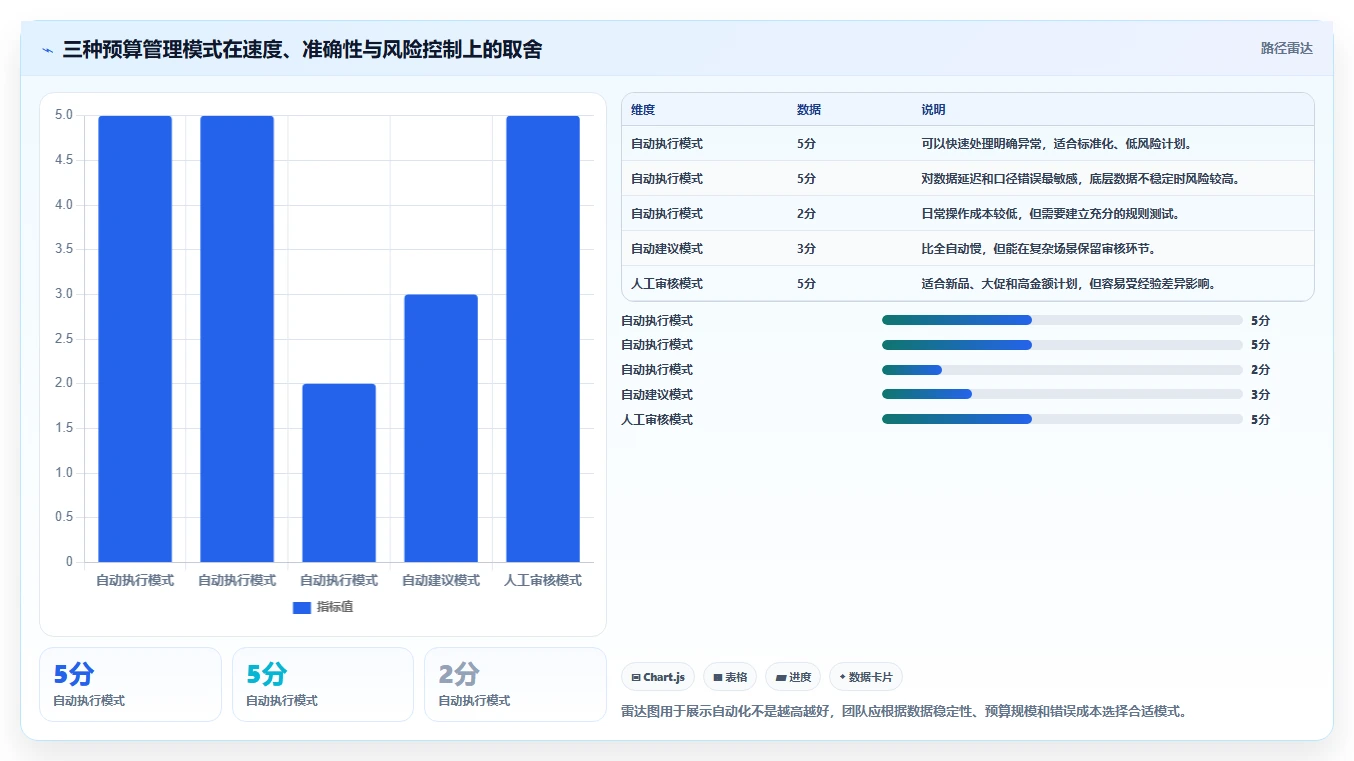The height and width of the screenshot is (761, 1354).
Task: Click the 说明 column header
Action: (x=933, y=110)
